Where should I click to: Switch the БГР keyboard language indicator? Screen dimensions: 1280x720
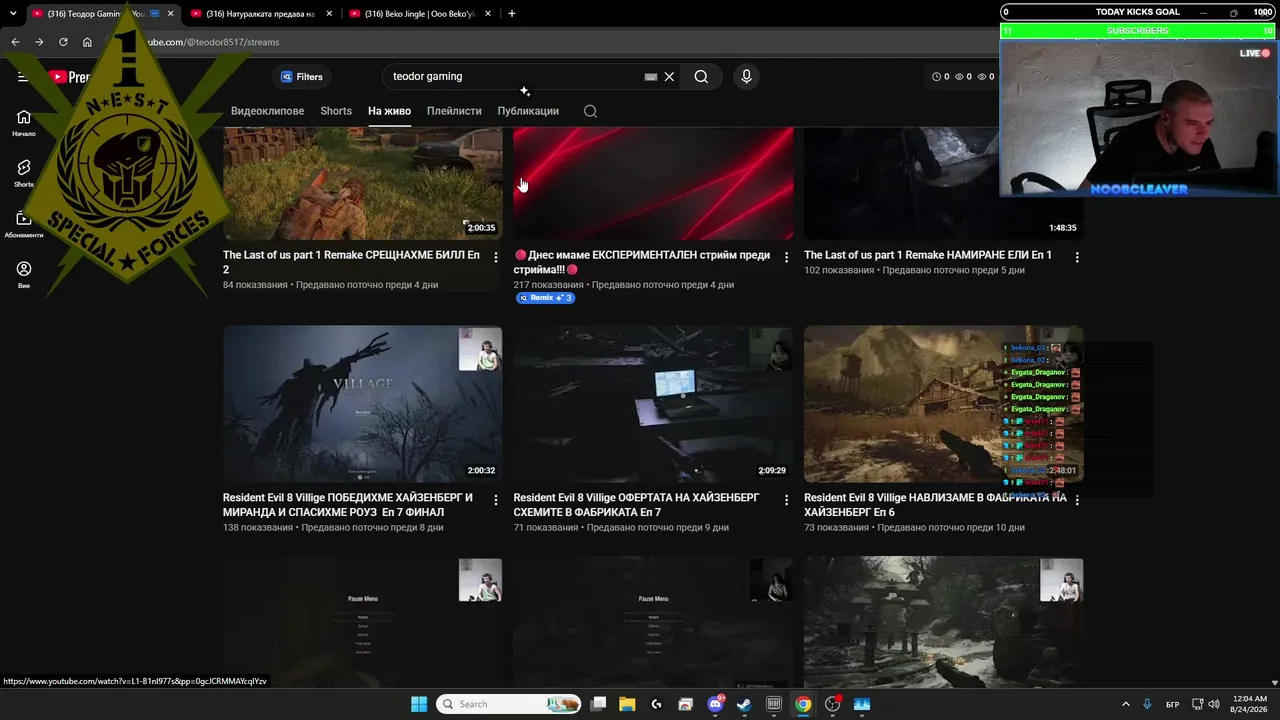[1172, 704]
